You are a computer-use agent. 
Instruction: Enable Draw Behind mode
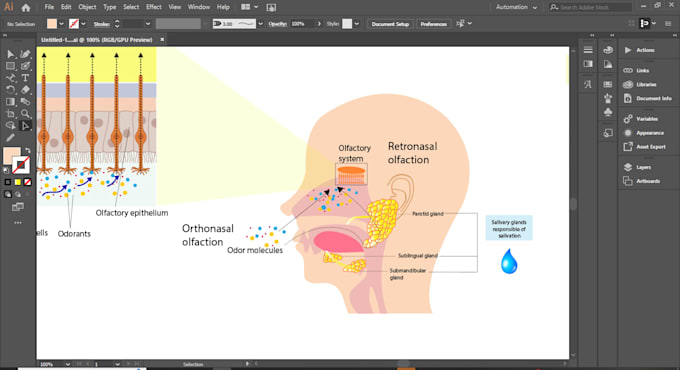point(18,195)
